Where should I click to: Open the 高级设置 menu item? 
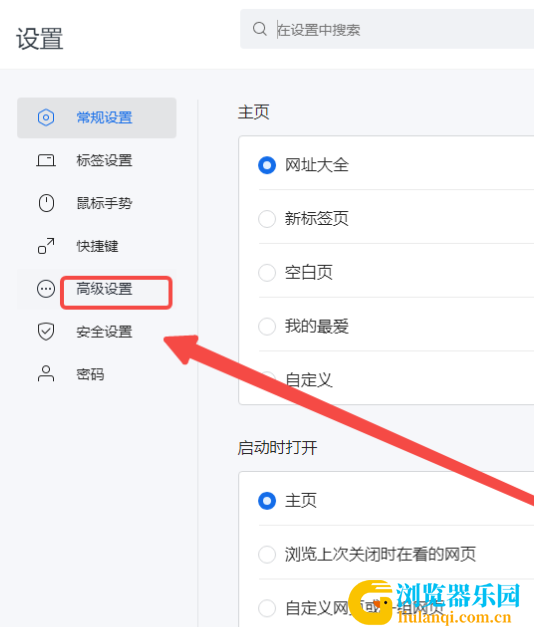(104, 289)
